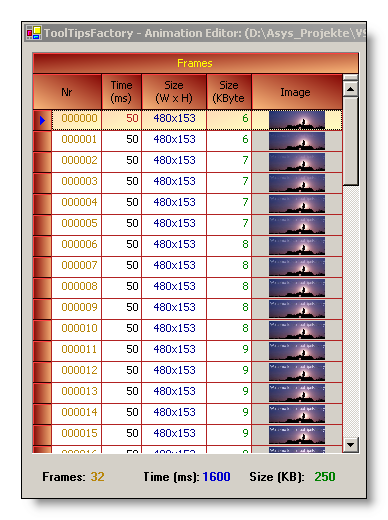Click the thumbnail image of frame 000009

pos(297,309)
